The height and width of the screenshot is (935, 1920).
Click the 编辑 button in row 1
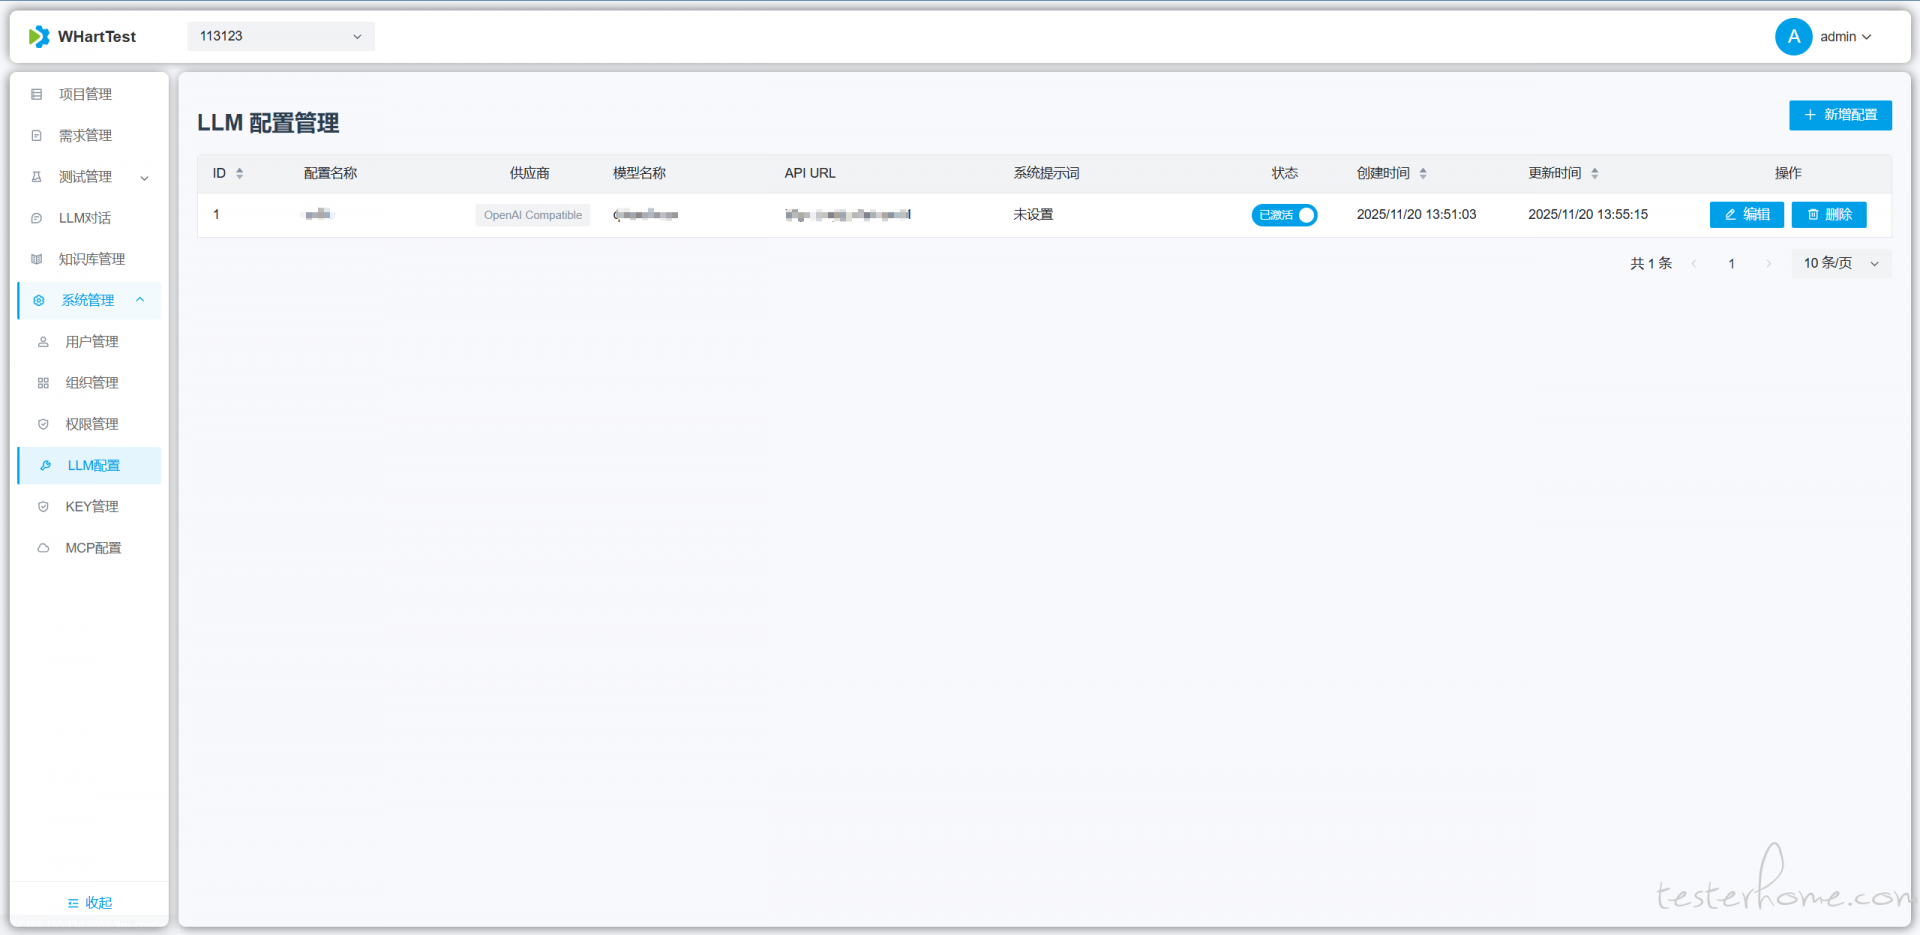tap(1746, 215)
